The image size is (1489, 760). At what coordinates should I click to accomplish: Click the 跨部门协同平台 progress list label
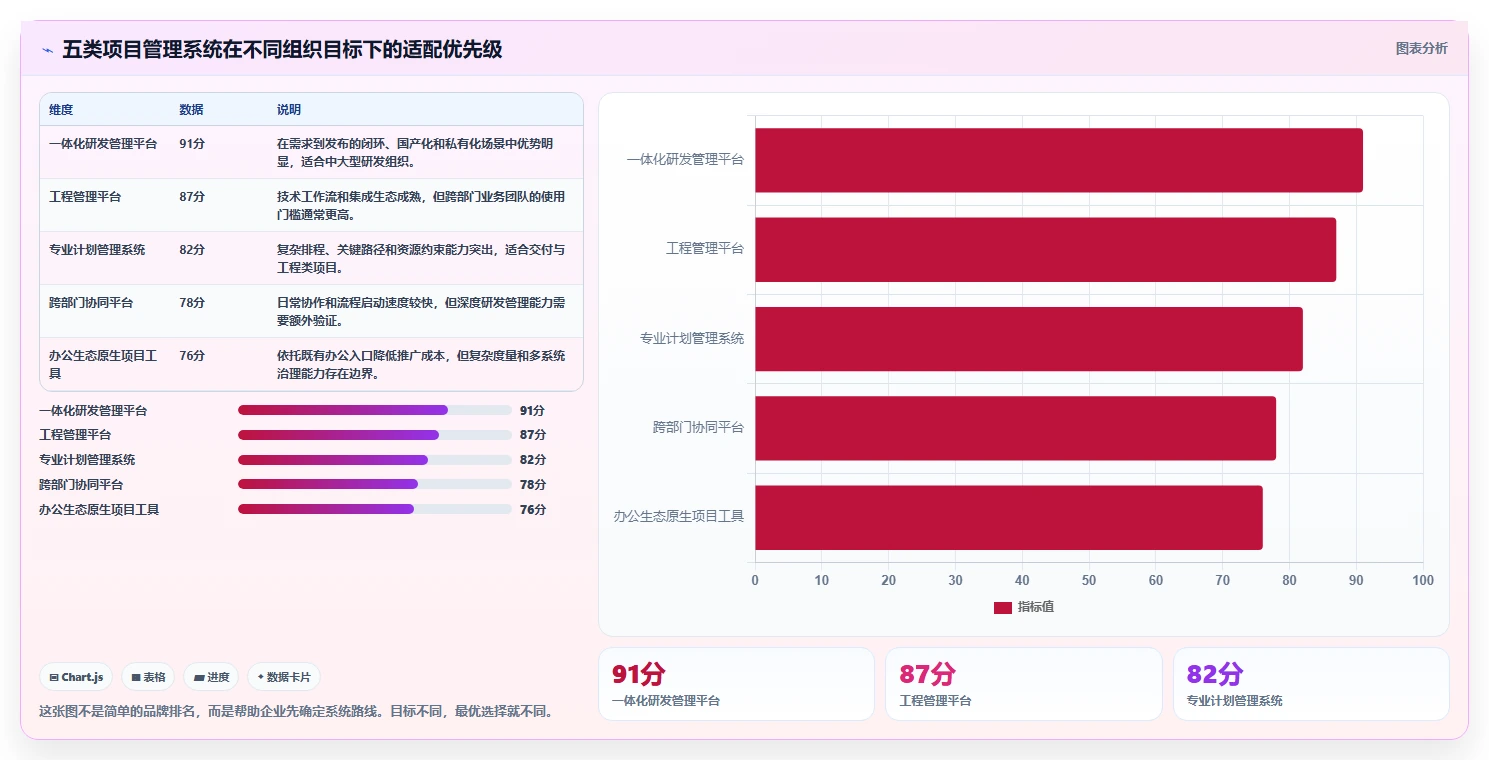coord(81,485)
